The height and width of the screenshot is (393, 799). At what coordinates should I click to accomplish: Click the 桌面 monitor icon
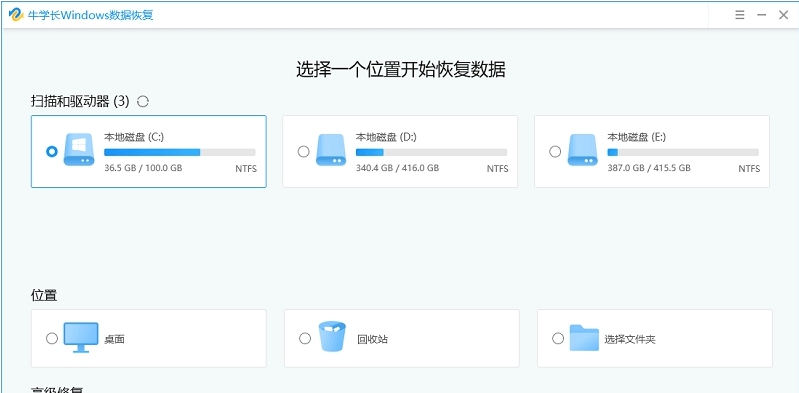[x=81, y=337]
